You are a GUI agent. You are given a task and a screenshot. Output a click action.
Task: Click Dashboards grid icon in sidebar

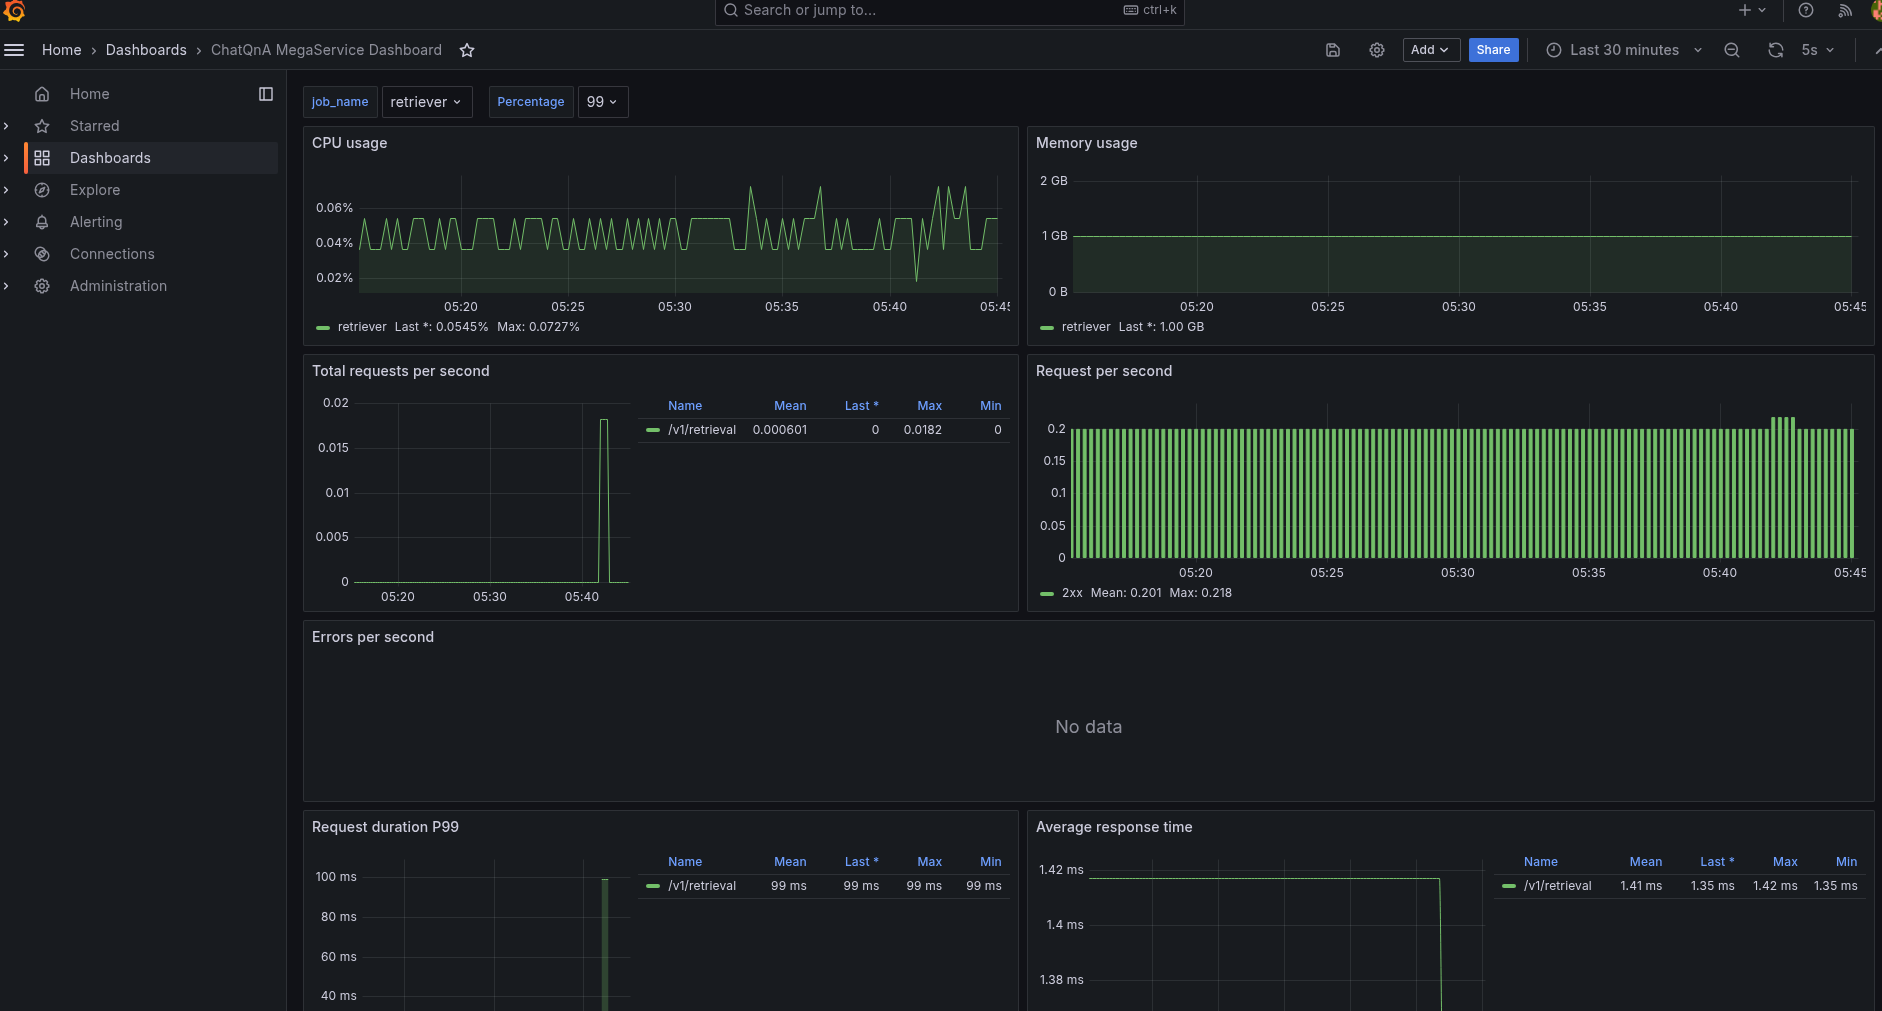[42, 158]
